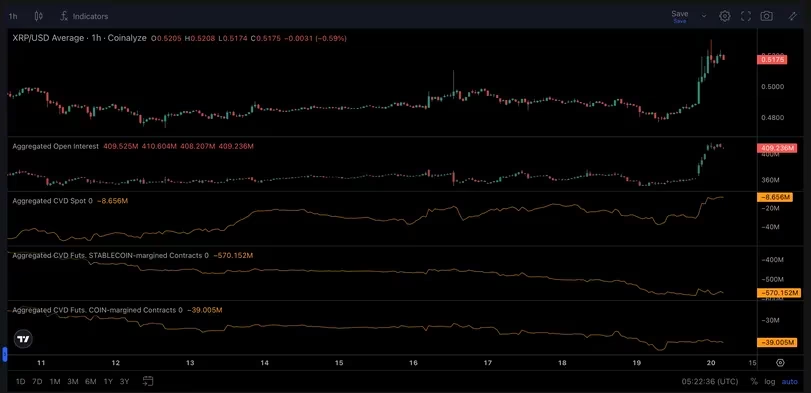Open the 1h timeframe interval dropdown

[x=13, y=16]
